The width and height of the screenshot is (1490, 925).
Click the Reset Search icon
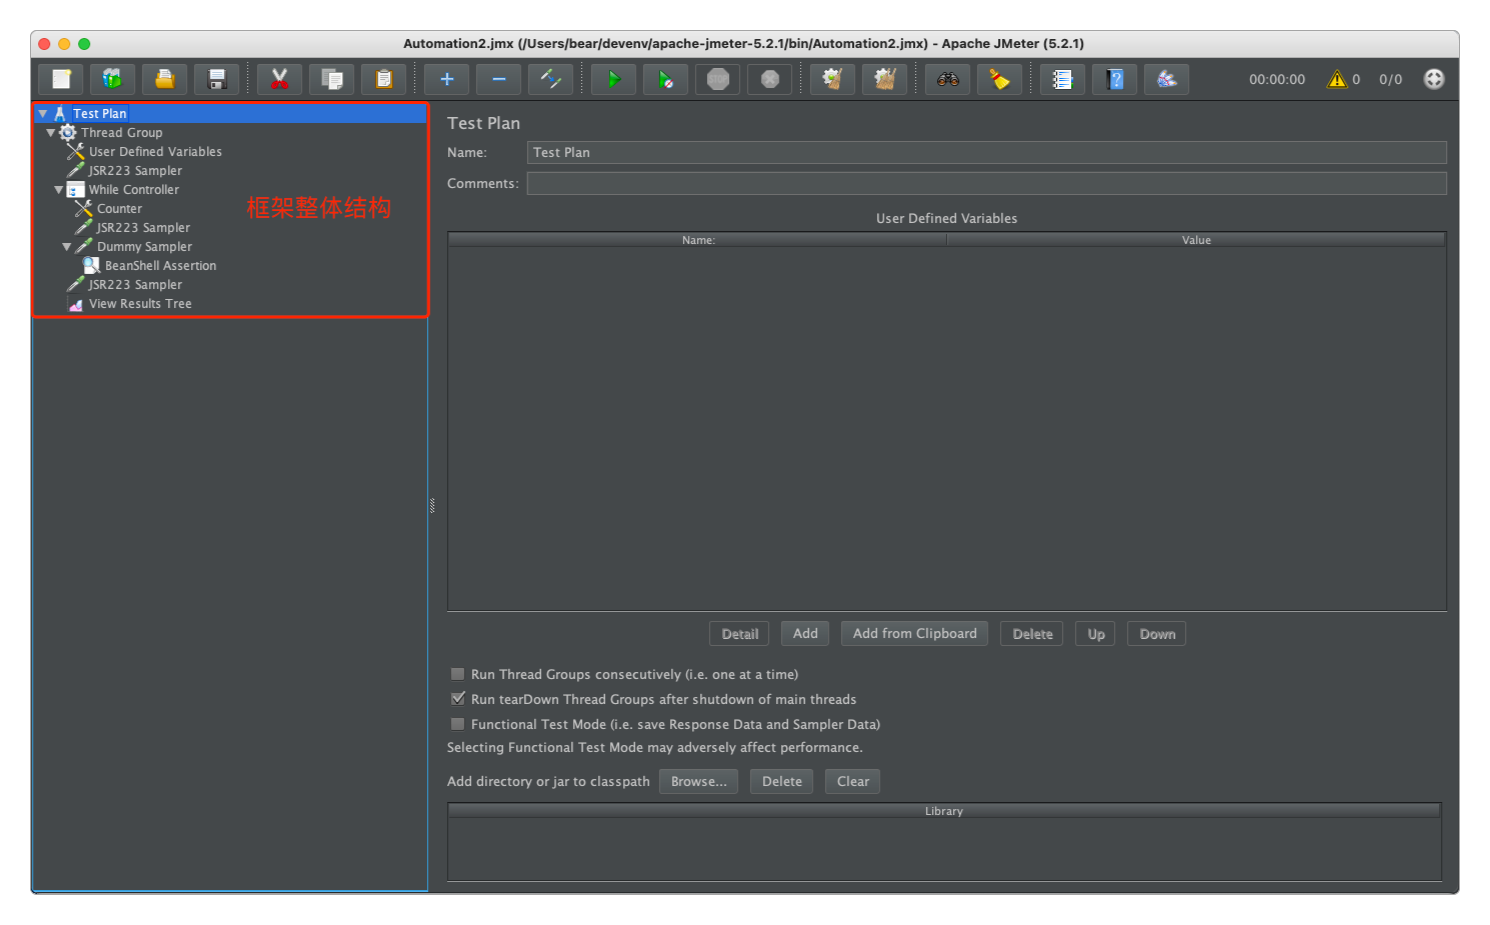click(x=999, y=79)
